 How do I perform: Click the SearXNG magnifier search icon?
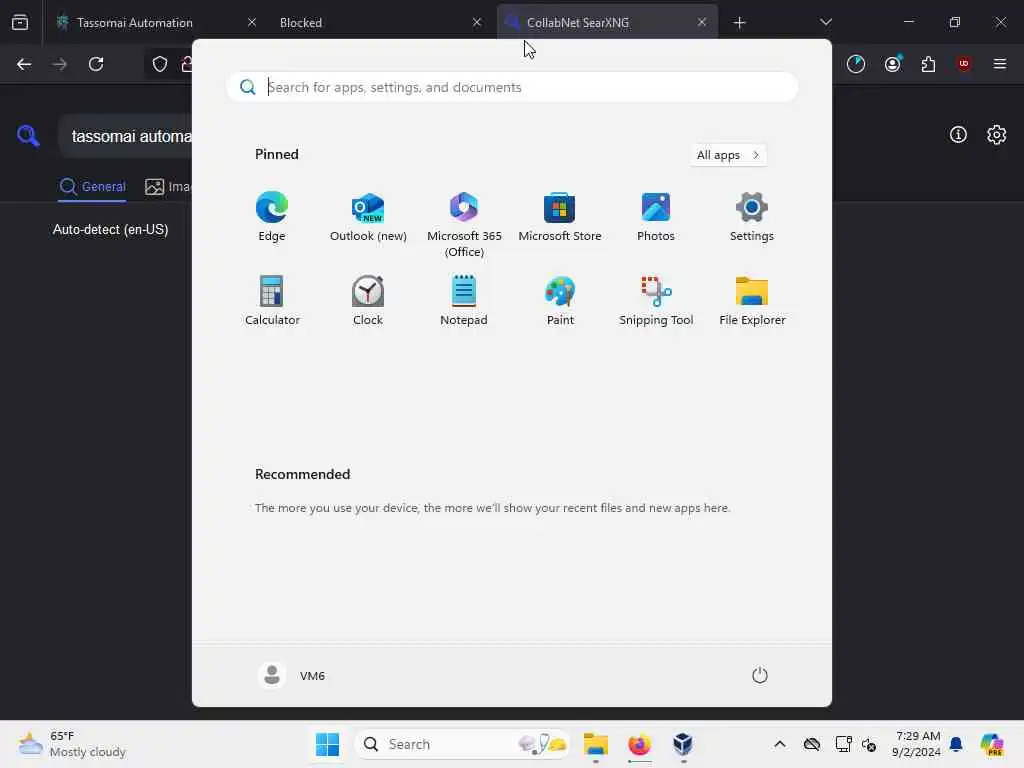click(x=28, y=136)
